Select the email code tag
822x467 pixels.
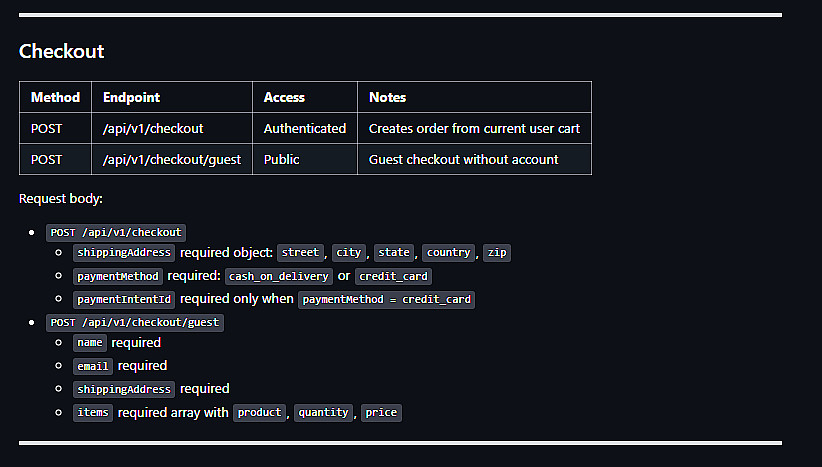coord(92,366)
